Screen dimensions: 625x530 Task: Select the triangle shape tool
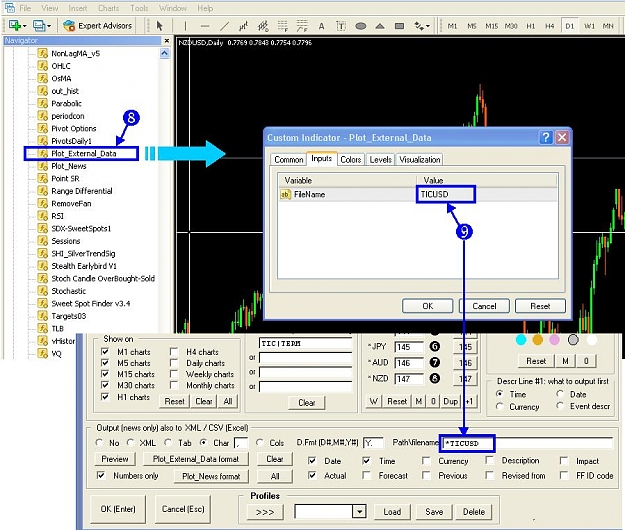(380, 26)
